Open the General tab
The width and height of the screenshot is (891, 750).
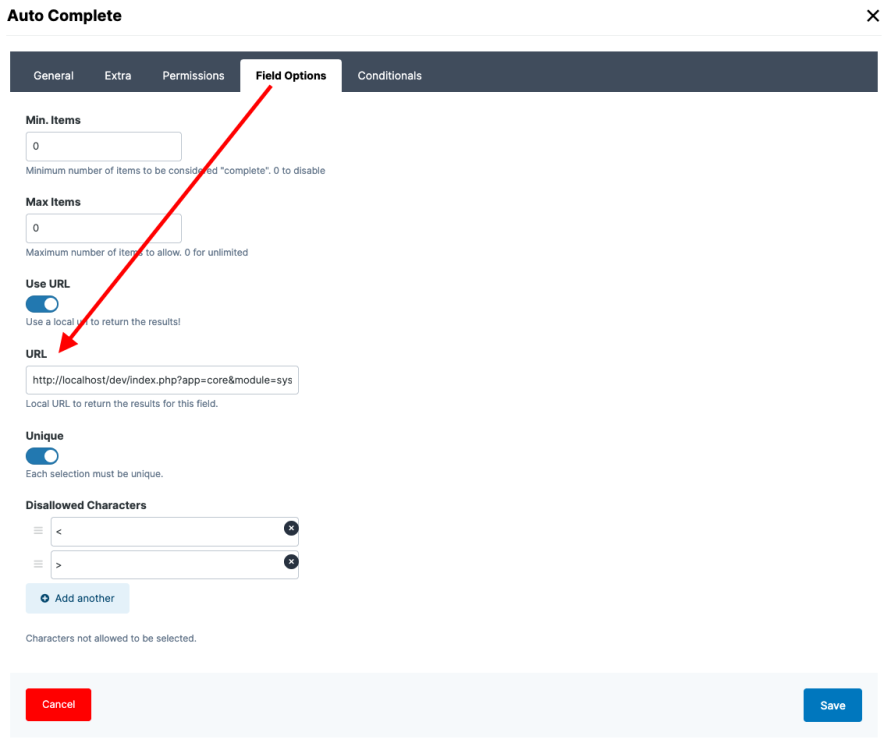tap(53, 76)
